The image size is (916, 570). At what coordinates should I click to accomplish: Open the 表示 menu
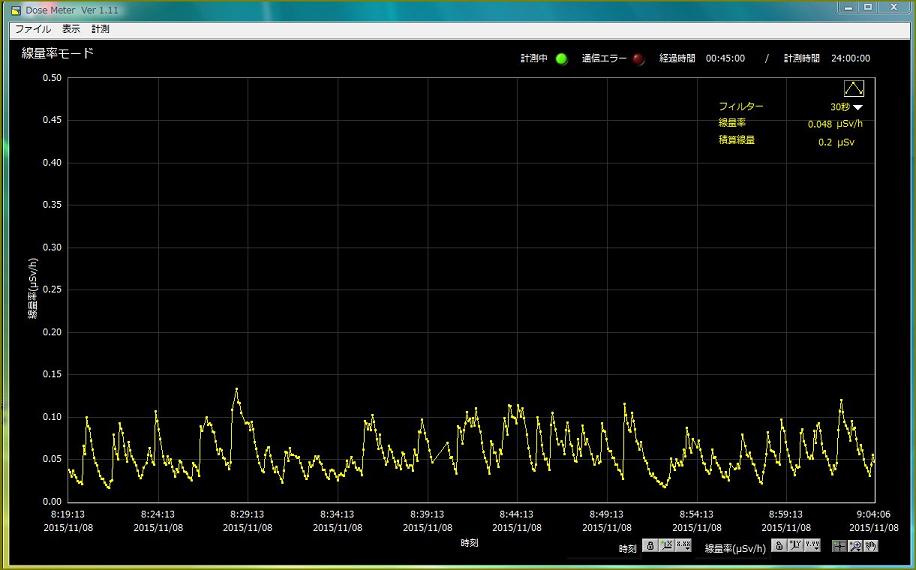pos(71,29)
